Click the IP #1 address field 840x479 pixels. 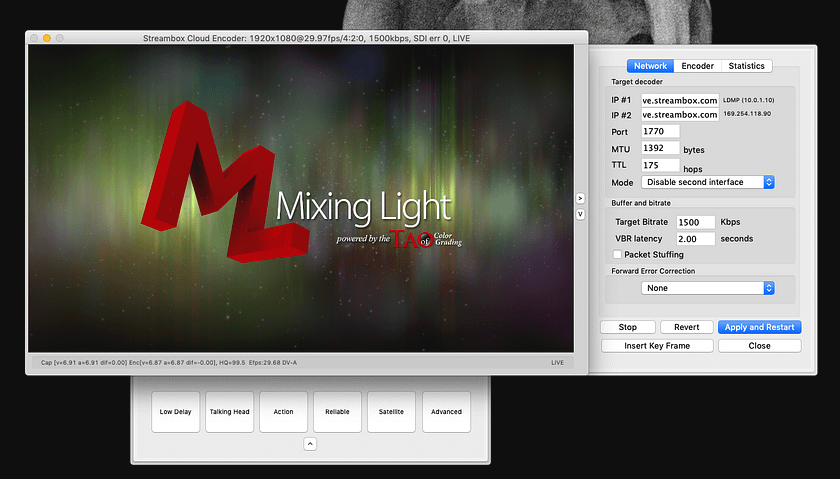coord(680,100)
